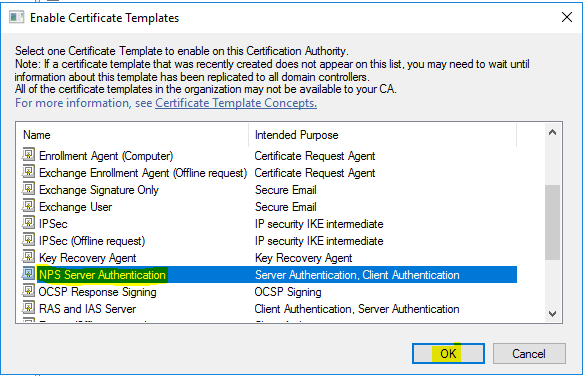Open the Certificate Template Concepts link
This screenshot has height=376, width=584.
click(236, 103)
